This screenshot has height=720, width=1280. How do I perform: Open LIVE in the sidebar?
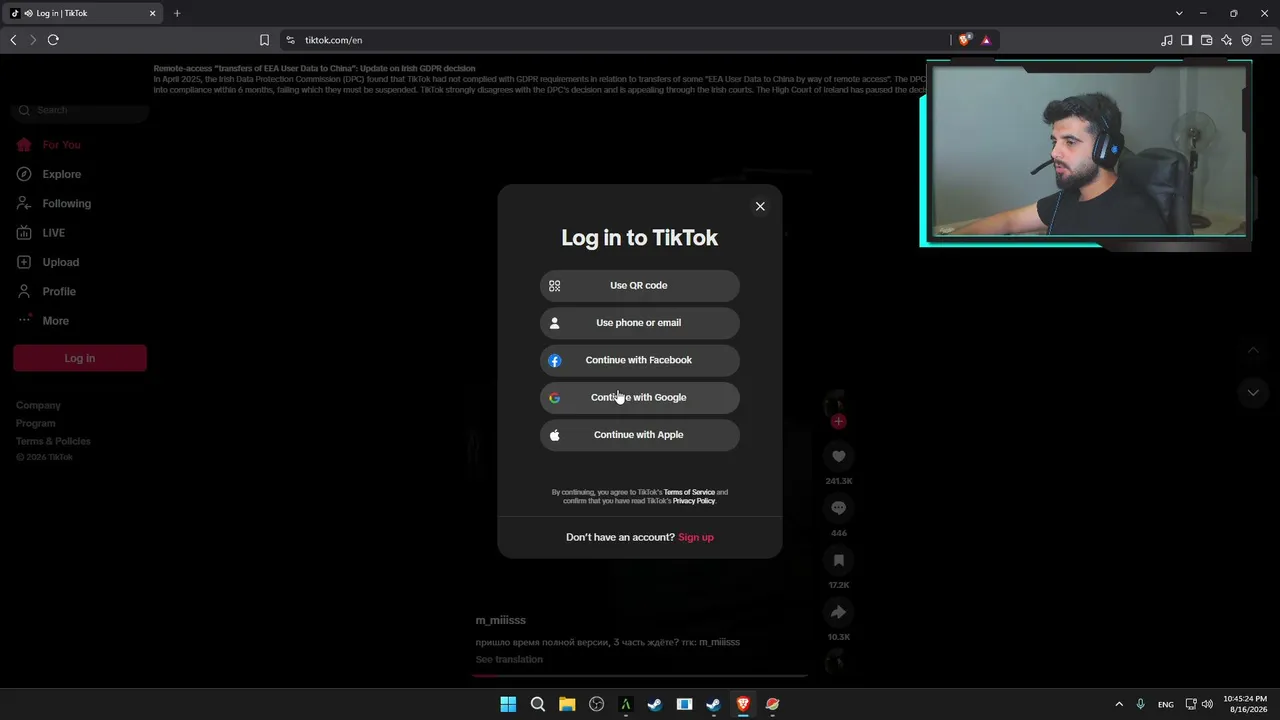pyautogui.click(x=53, y=233)
